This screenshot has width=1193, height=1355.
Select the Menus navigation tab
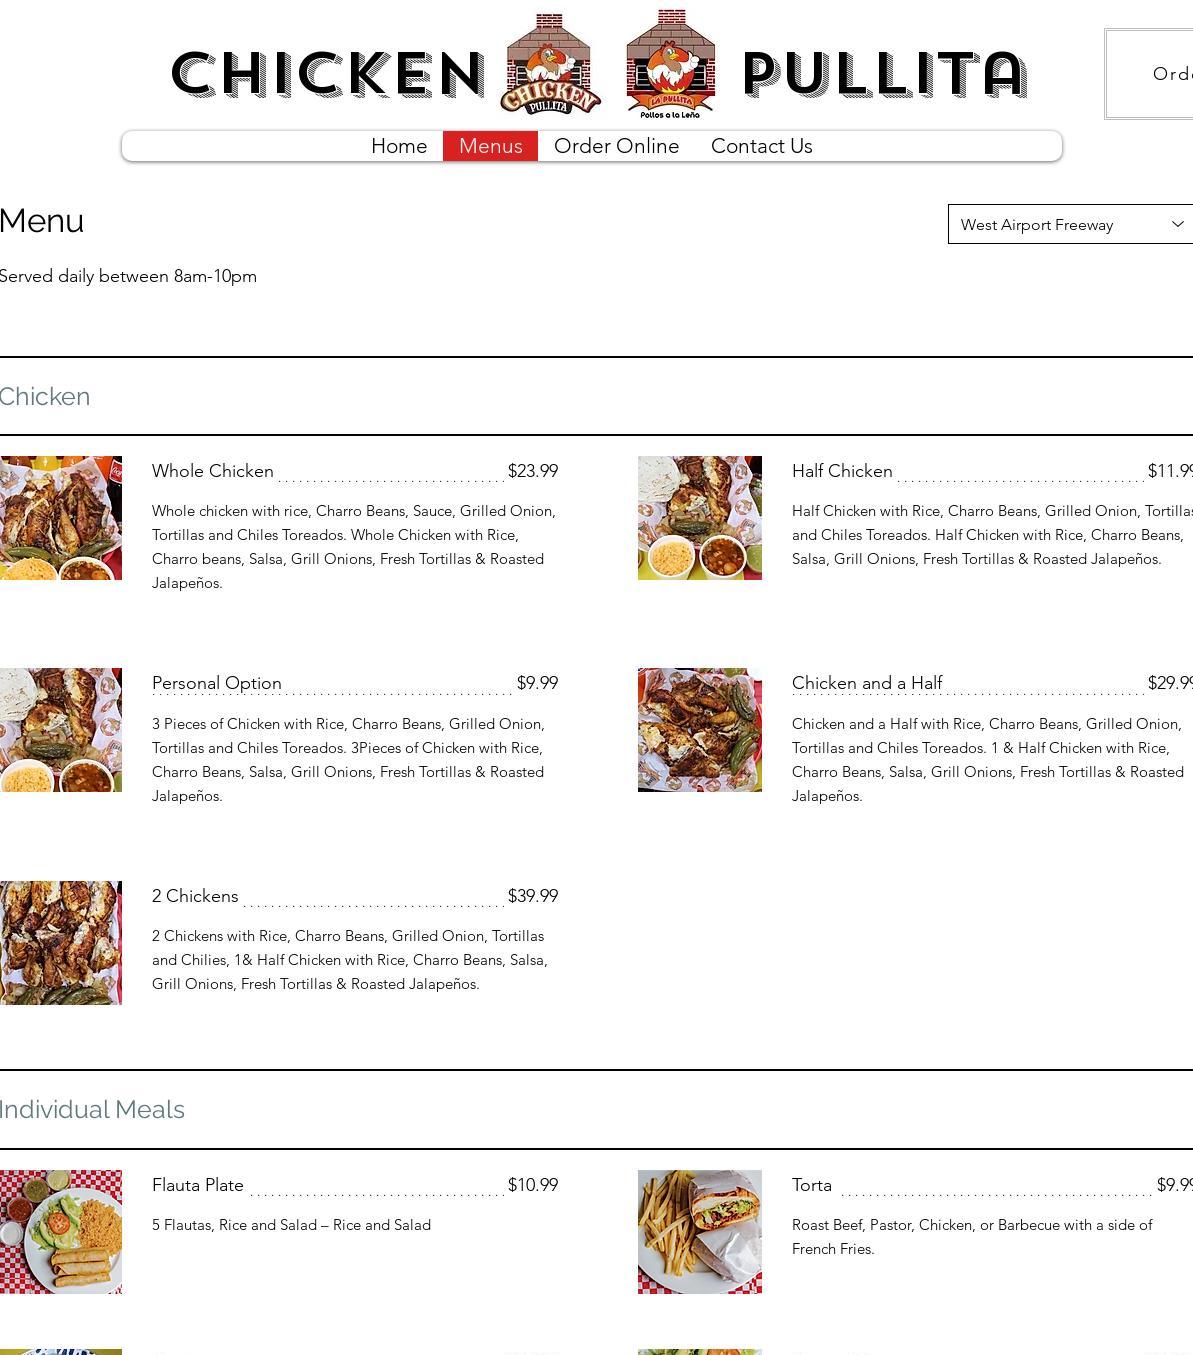point(490,146)
